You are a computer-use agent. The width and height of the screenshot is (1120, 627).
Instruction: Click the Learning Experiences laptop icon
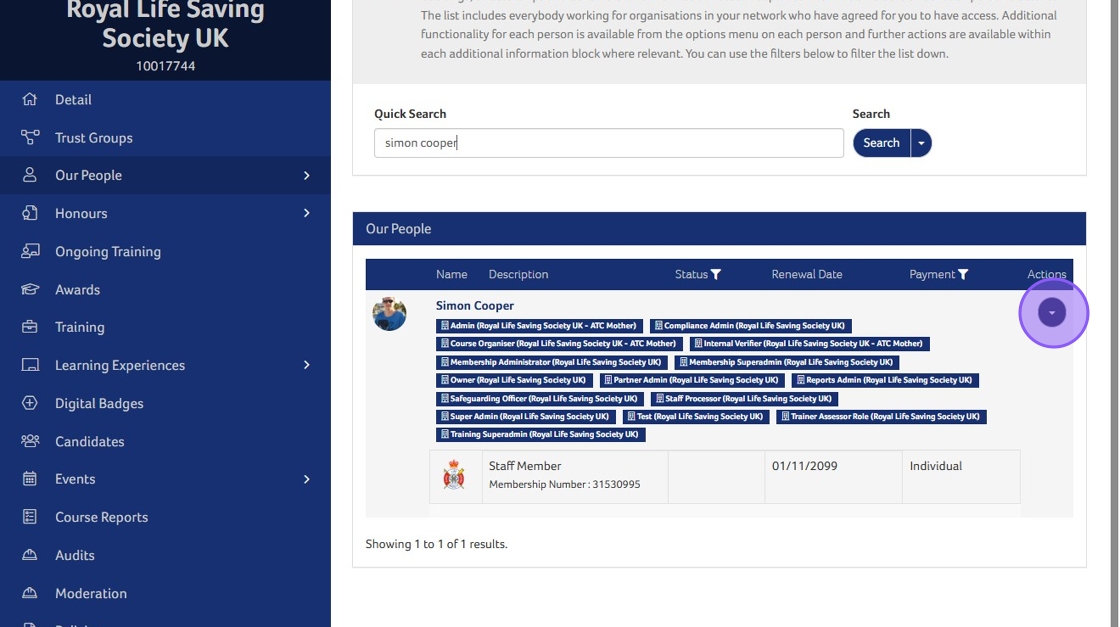(29, 365)
